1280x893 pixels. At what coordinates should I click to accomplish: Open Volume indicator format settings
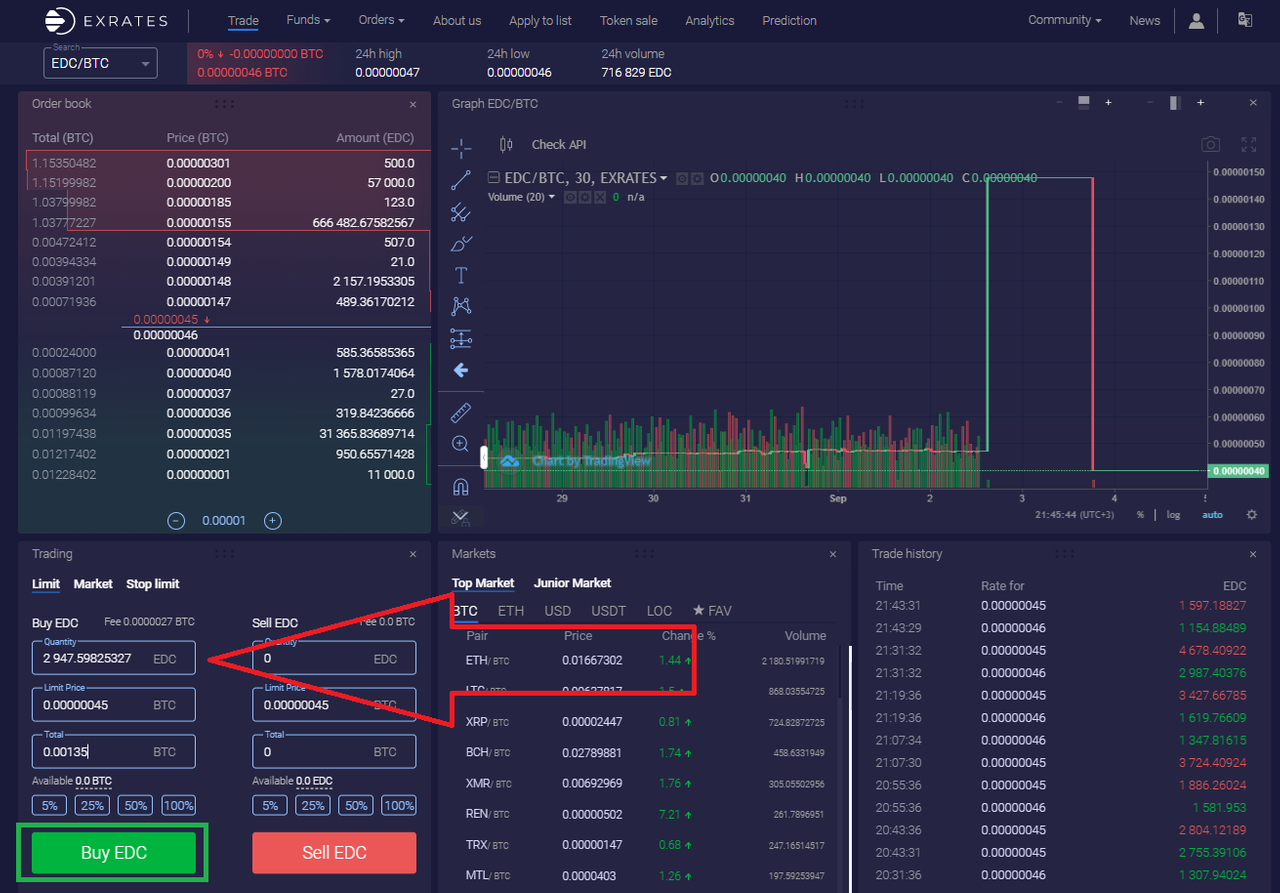(x=584, y=197)
